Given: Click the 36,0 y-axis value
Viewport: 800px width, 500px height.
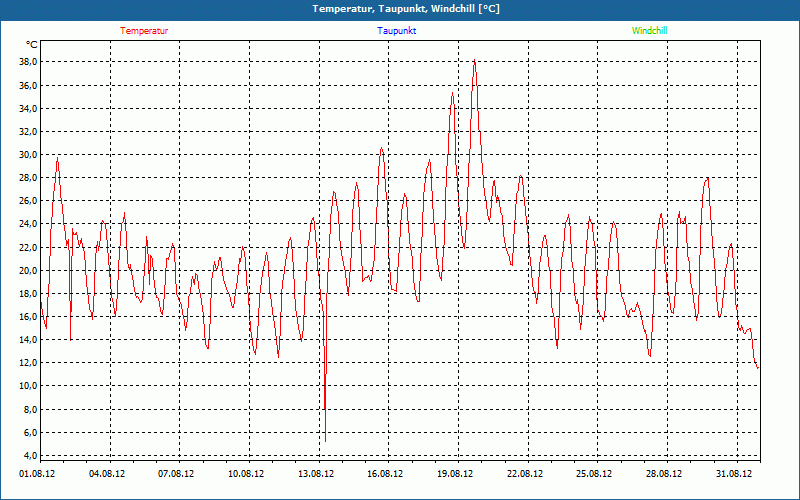Looking at the screenshot, I should [x=28, y=85].
